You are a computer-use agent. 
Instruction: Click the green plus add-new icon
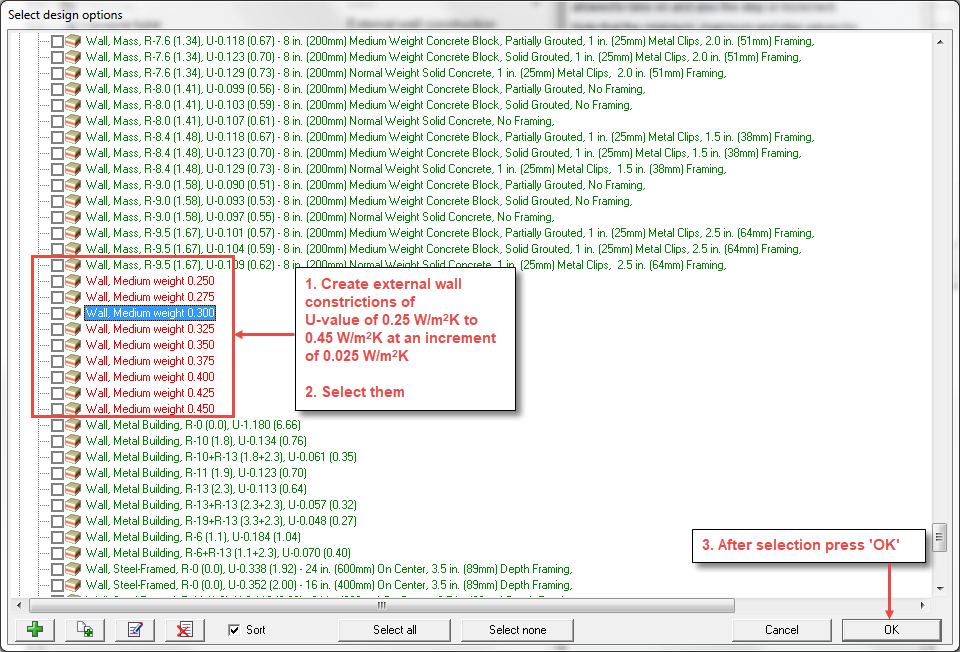pyautogui.click(x=36, y=630)
